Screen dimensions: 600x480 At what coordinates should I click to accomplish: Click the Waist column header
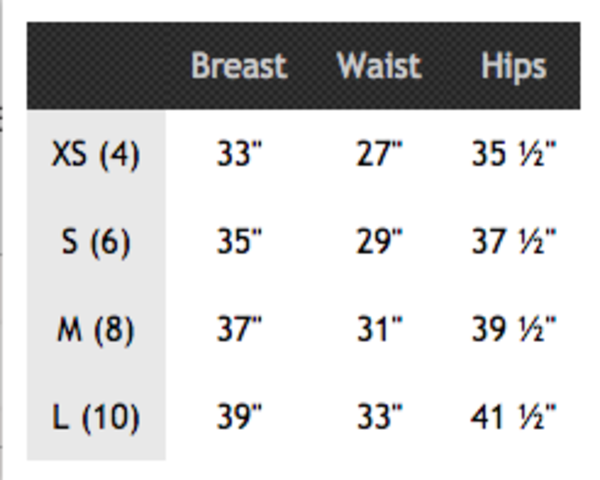click(379, 66)
